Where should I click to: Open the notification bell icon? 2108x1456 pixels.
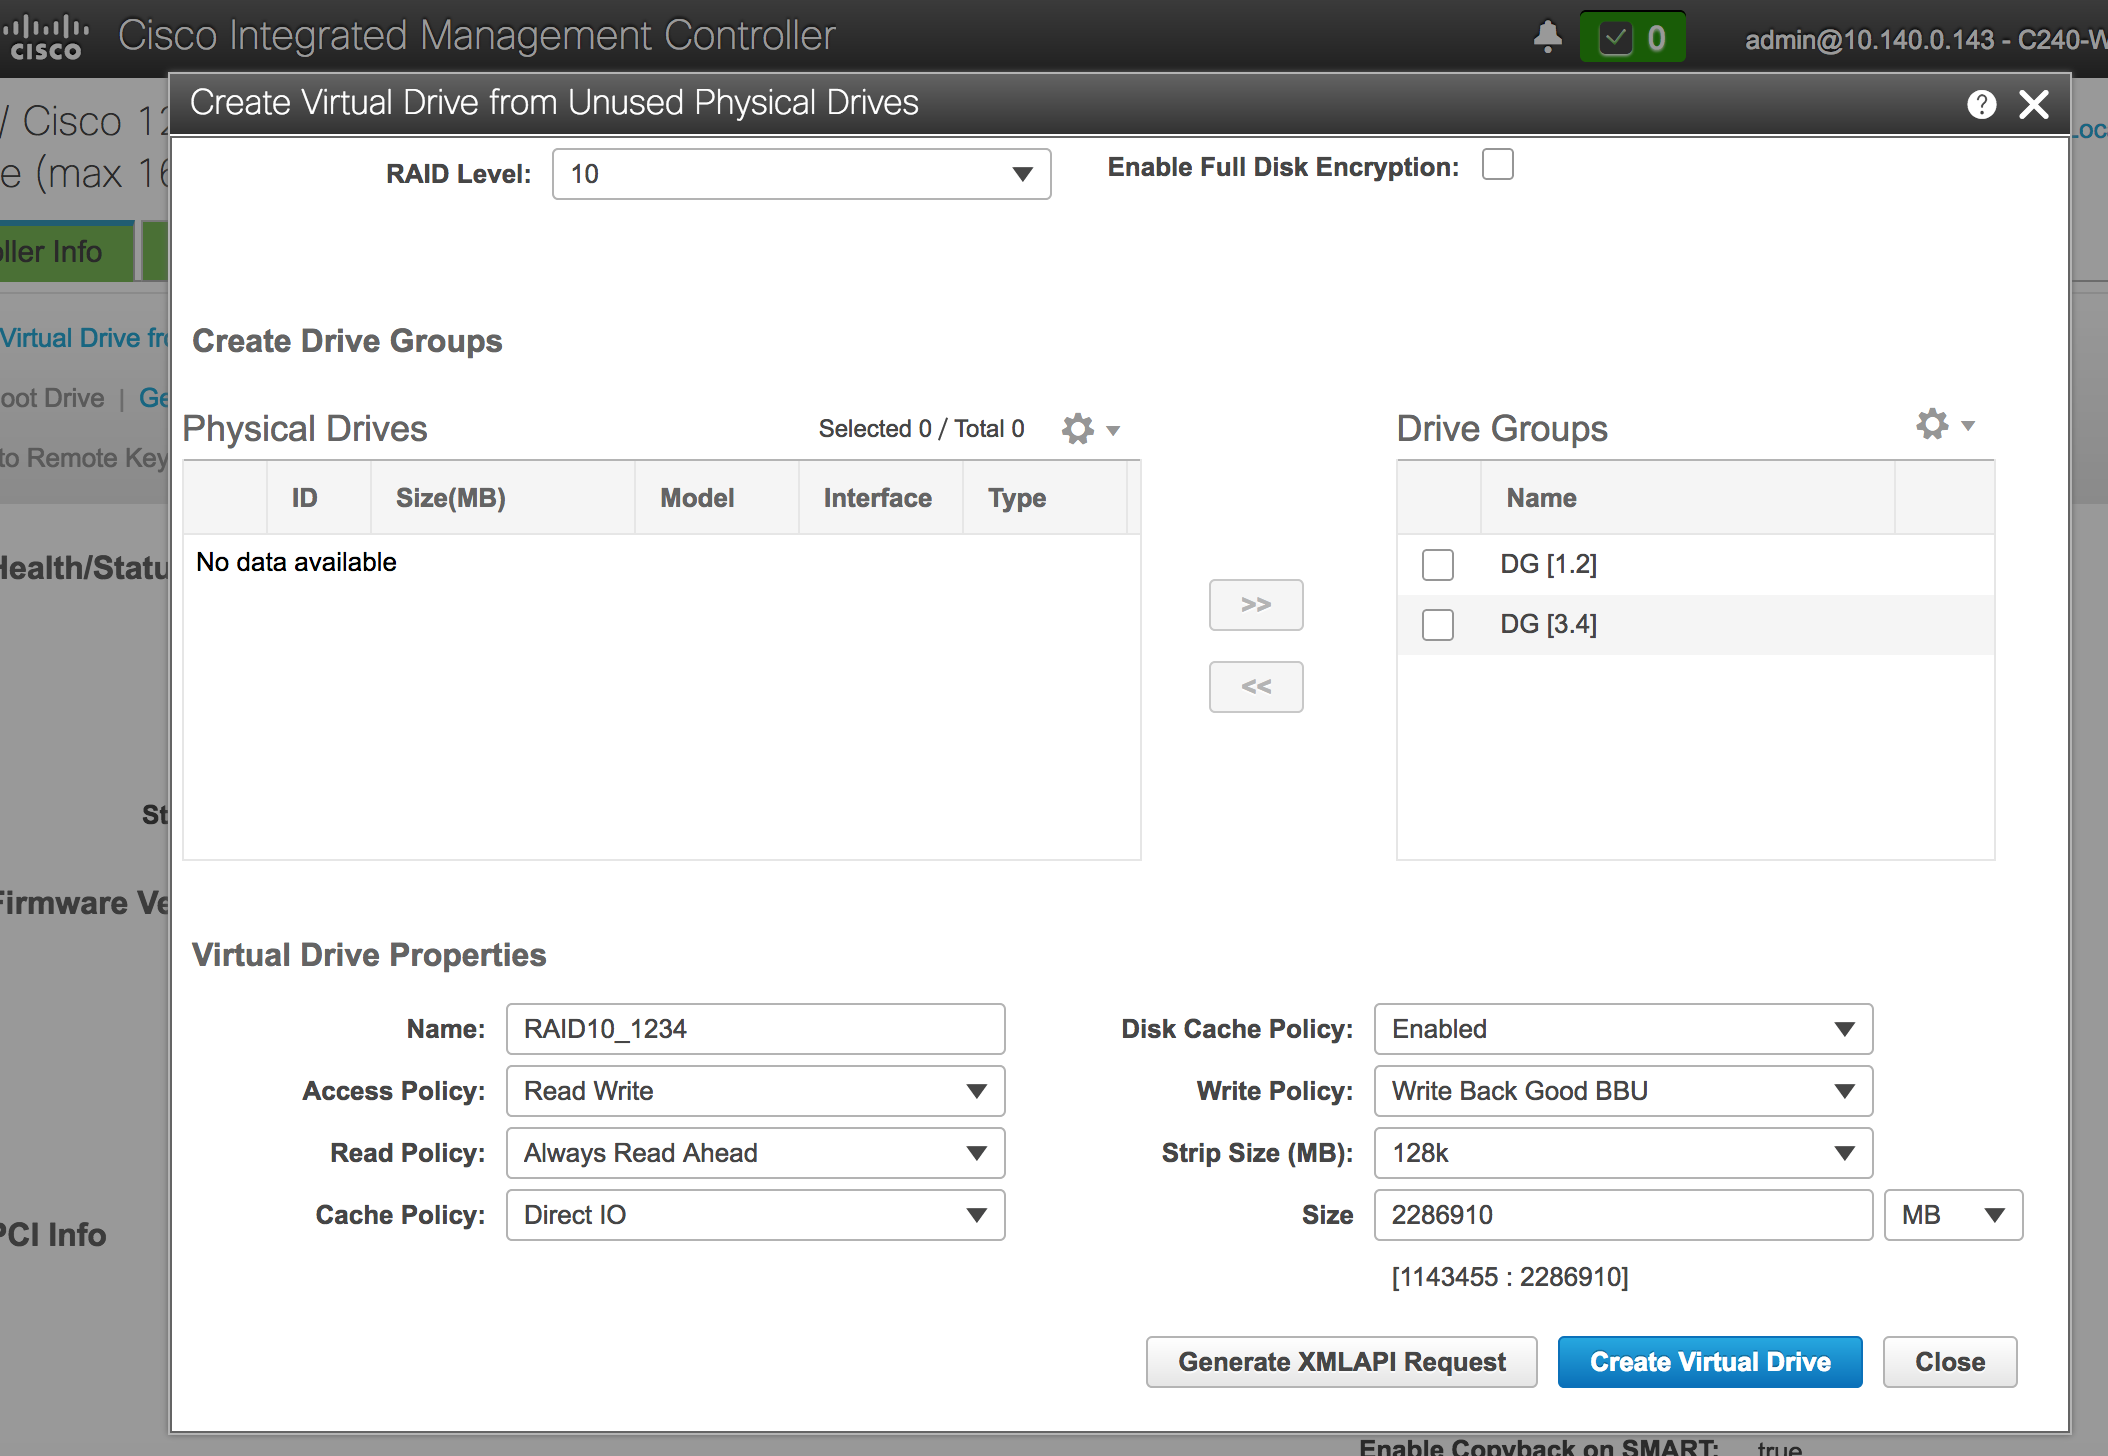click(1547, 37)
